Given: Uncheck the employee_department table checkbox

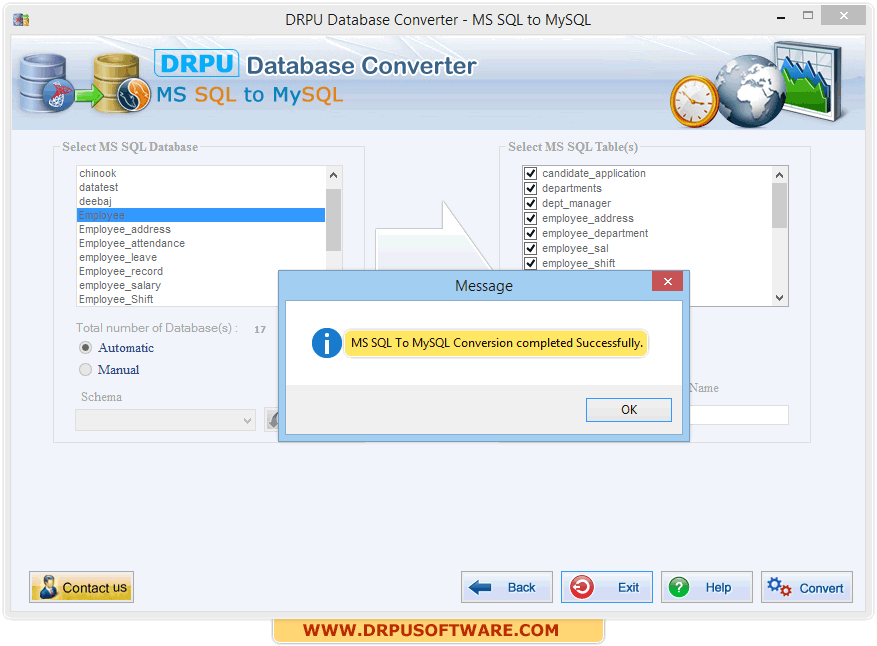Looking at the screenshot, I should click(x=531, y=233).
